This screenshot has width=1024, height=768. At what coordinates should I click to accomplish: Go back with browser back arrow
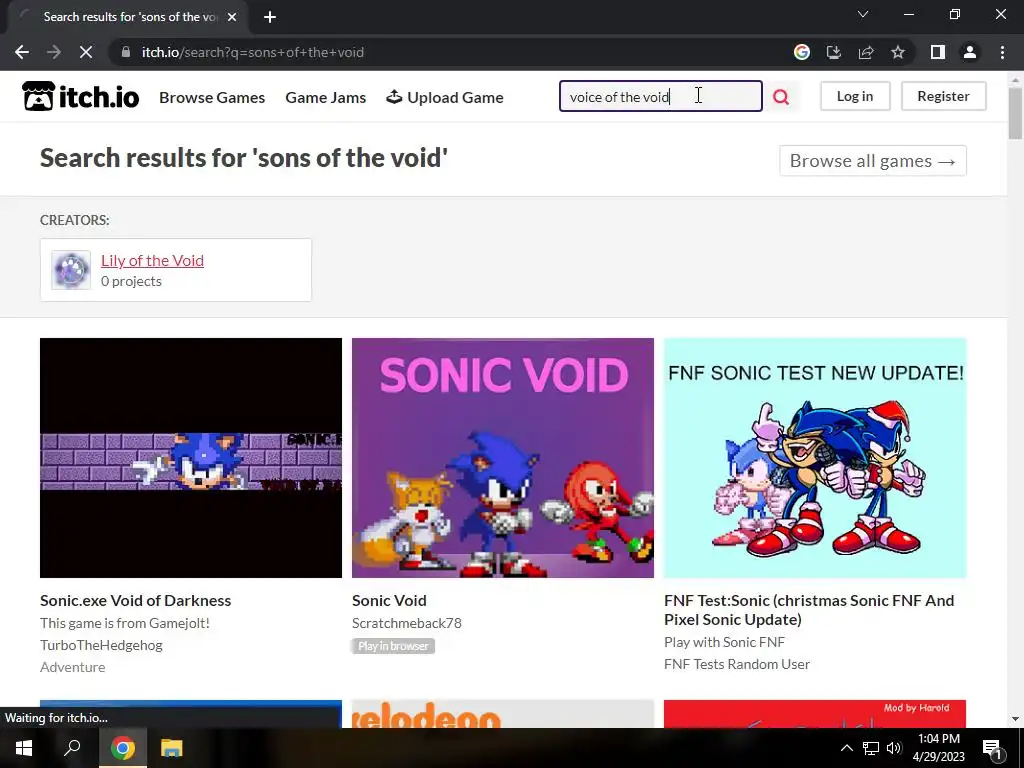[22, 52]
